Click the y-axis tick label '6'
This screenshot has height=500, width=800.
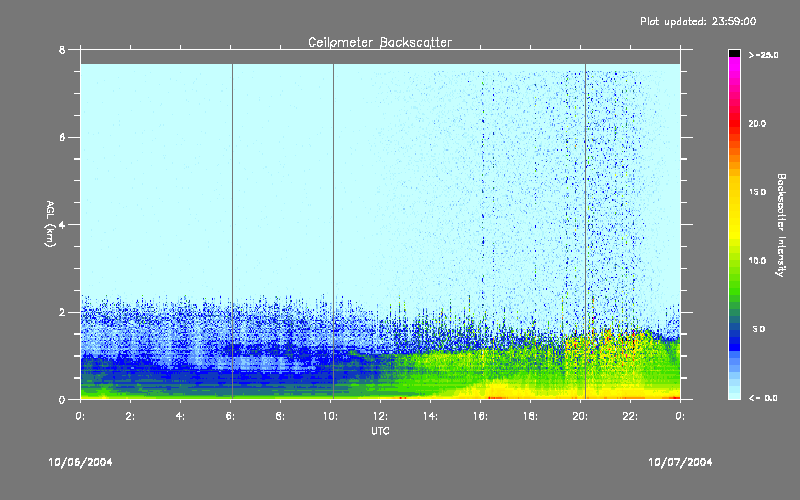coord(62,137)
